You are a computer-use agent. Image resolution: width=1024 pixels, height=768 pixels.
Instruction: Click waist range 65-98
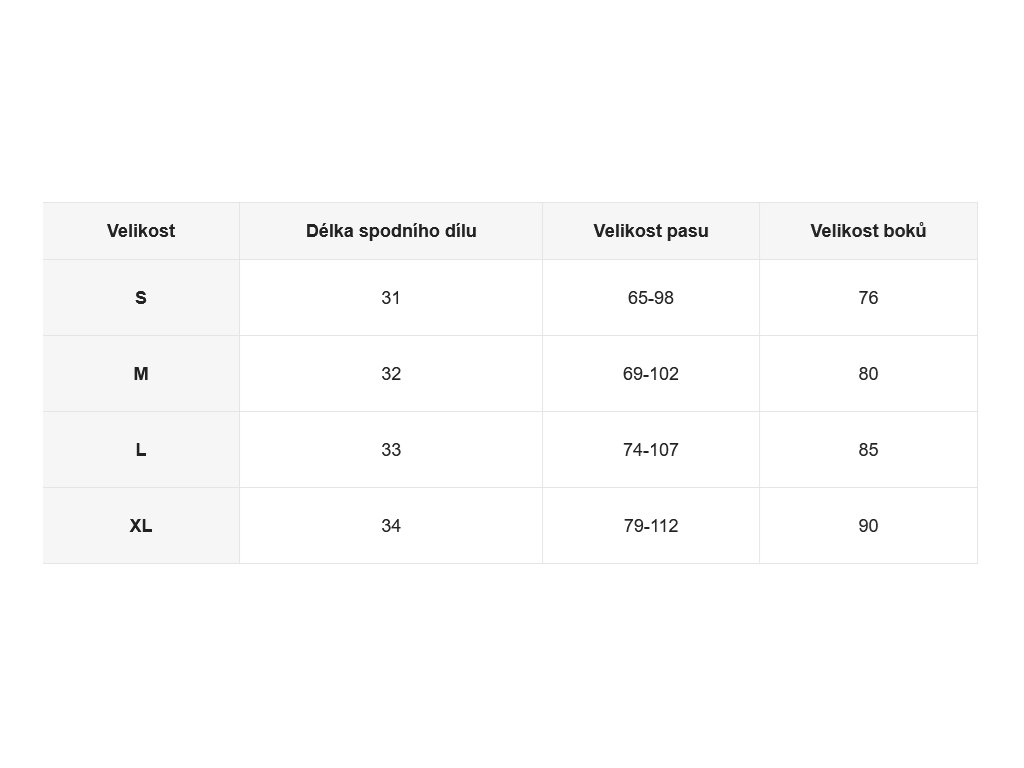point(651,298)
